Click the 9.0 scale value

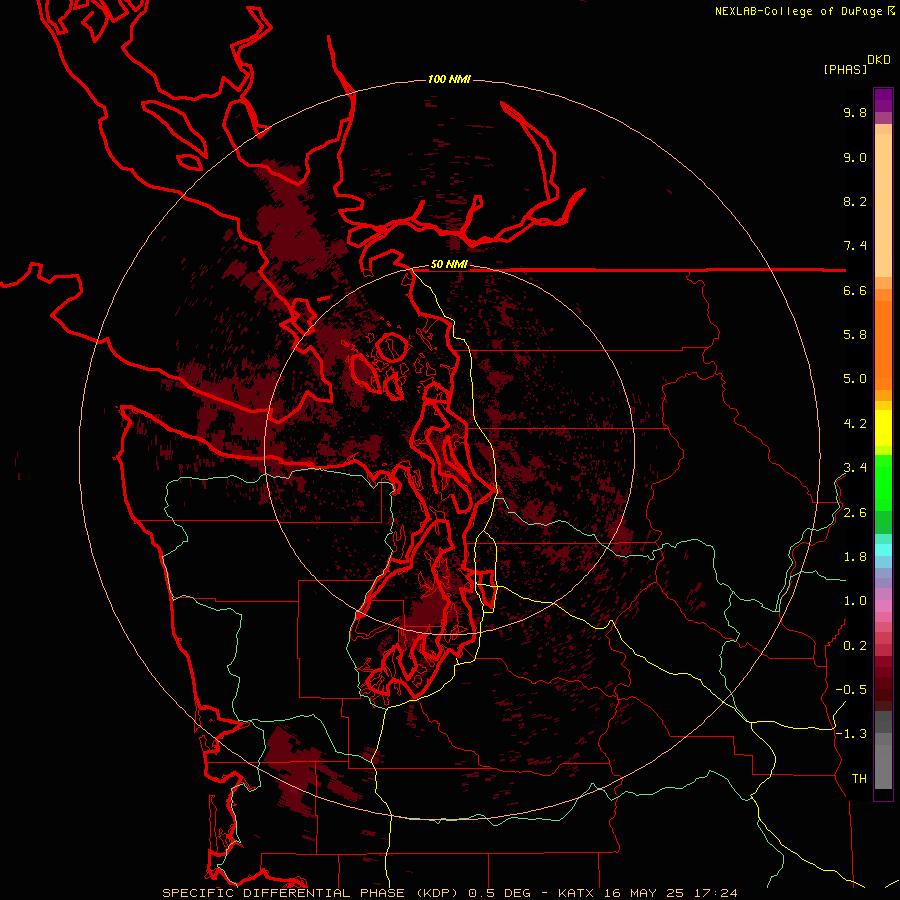point(855,157)
